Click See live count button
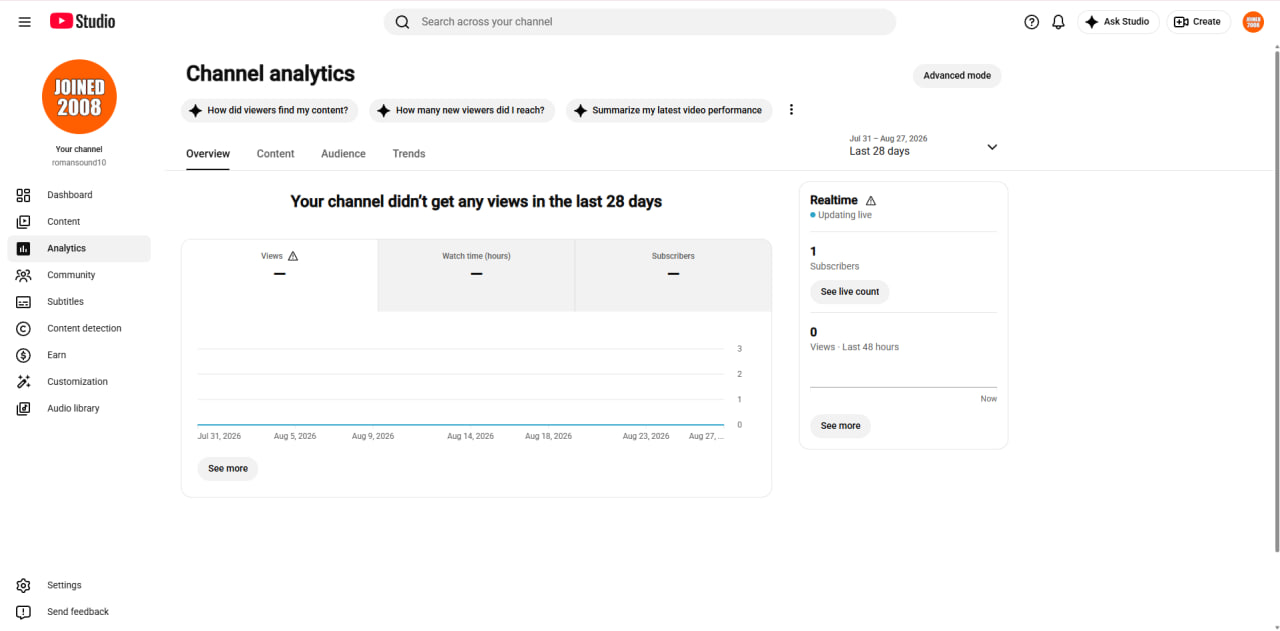The height and width of the screenshot is (631, 1280). [x=850, y=292]
